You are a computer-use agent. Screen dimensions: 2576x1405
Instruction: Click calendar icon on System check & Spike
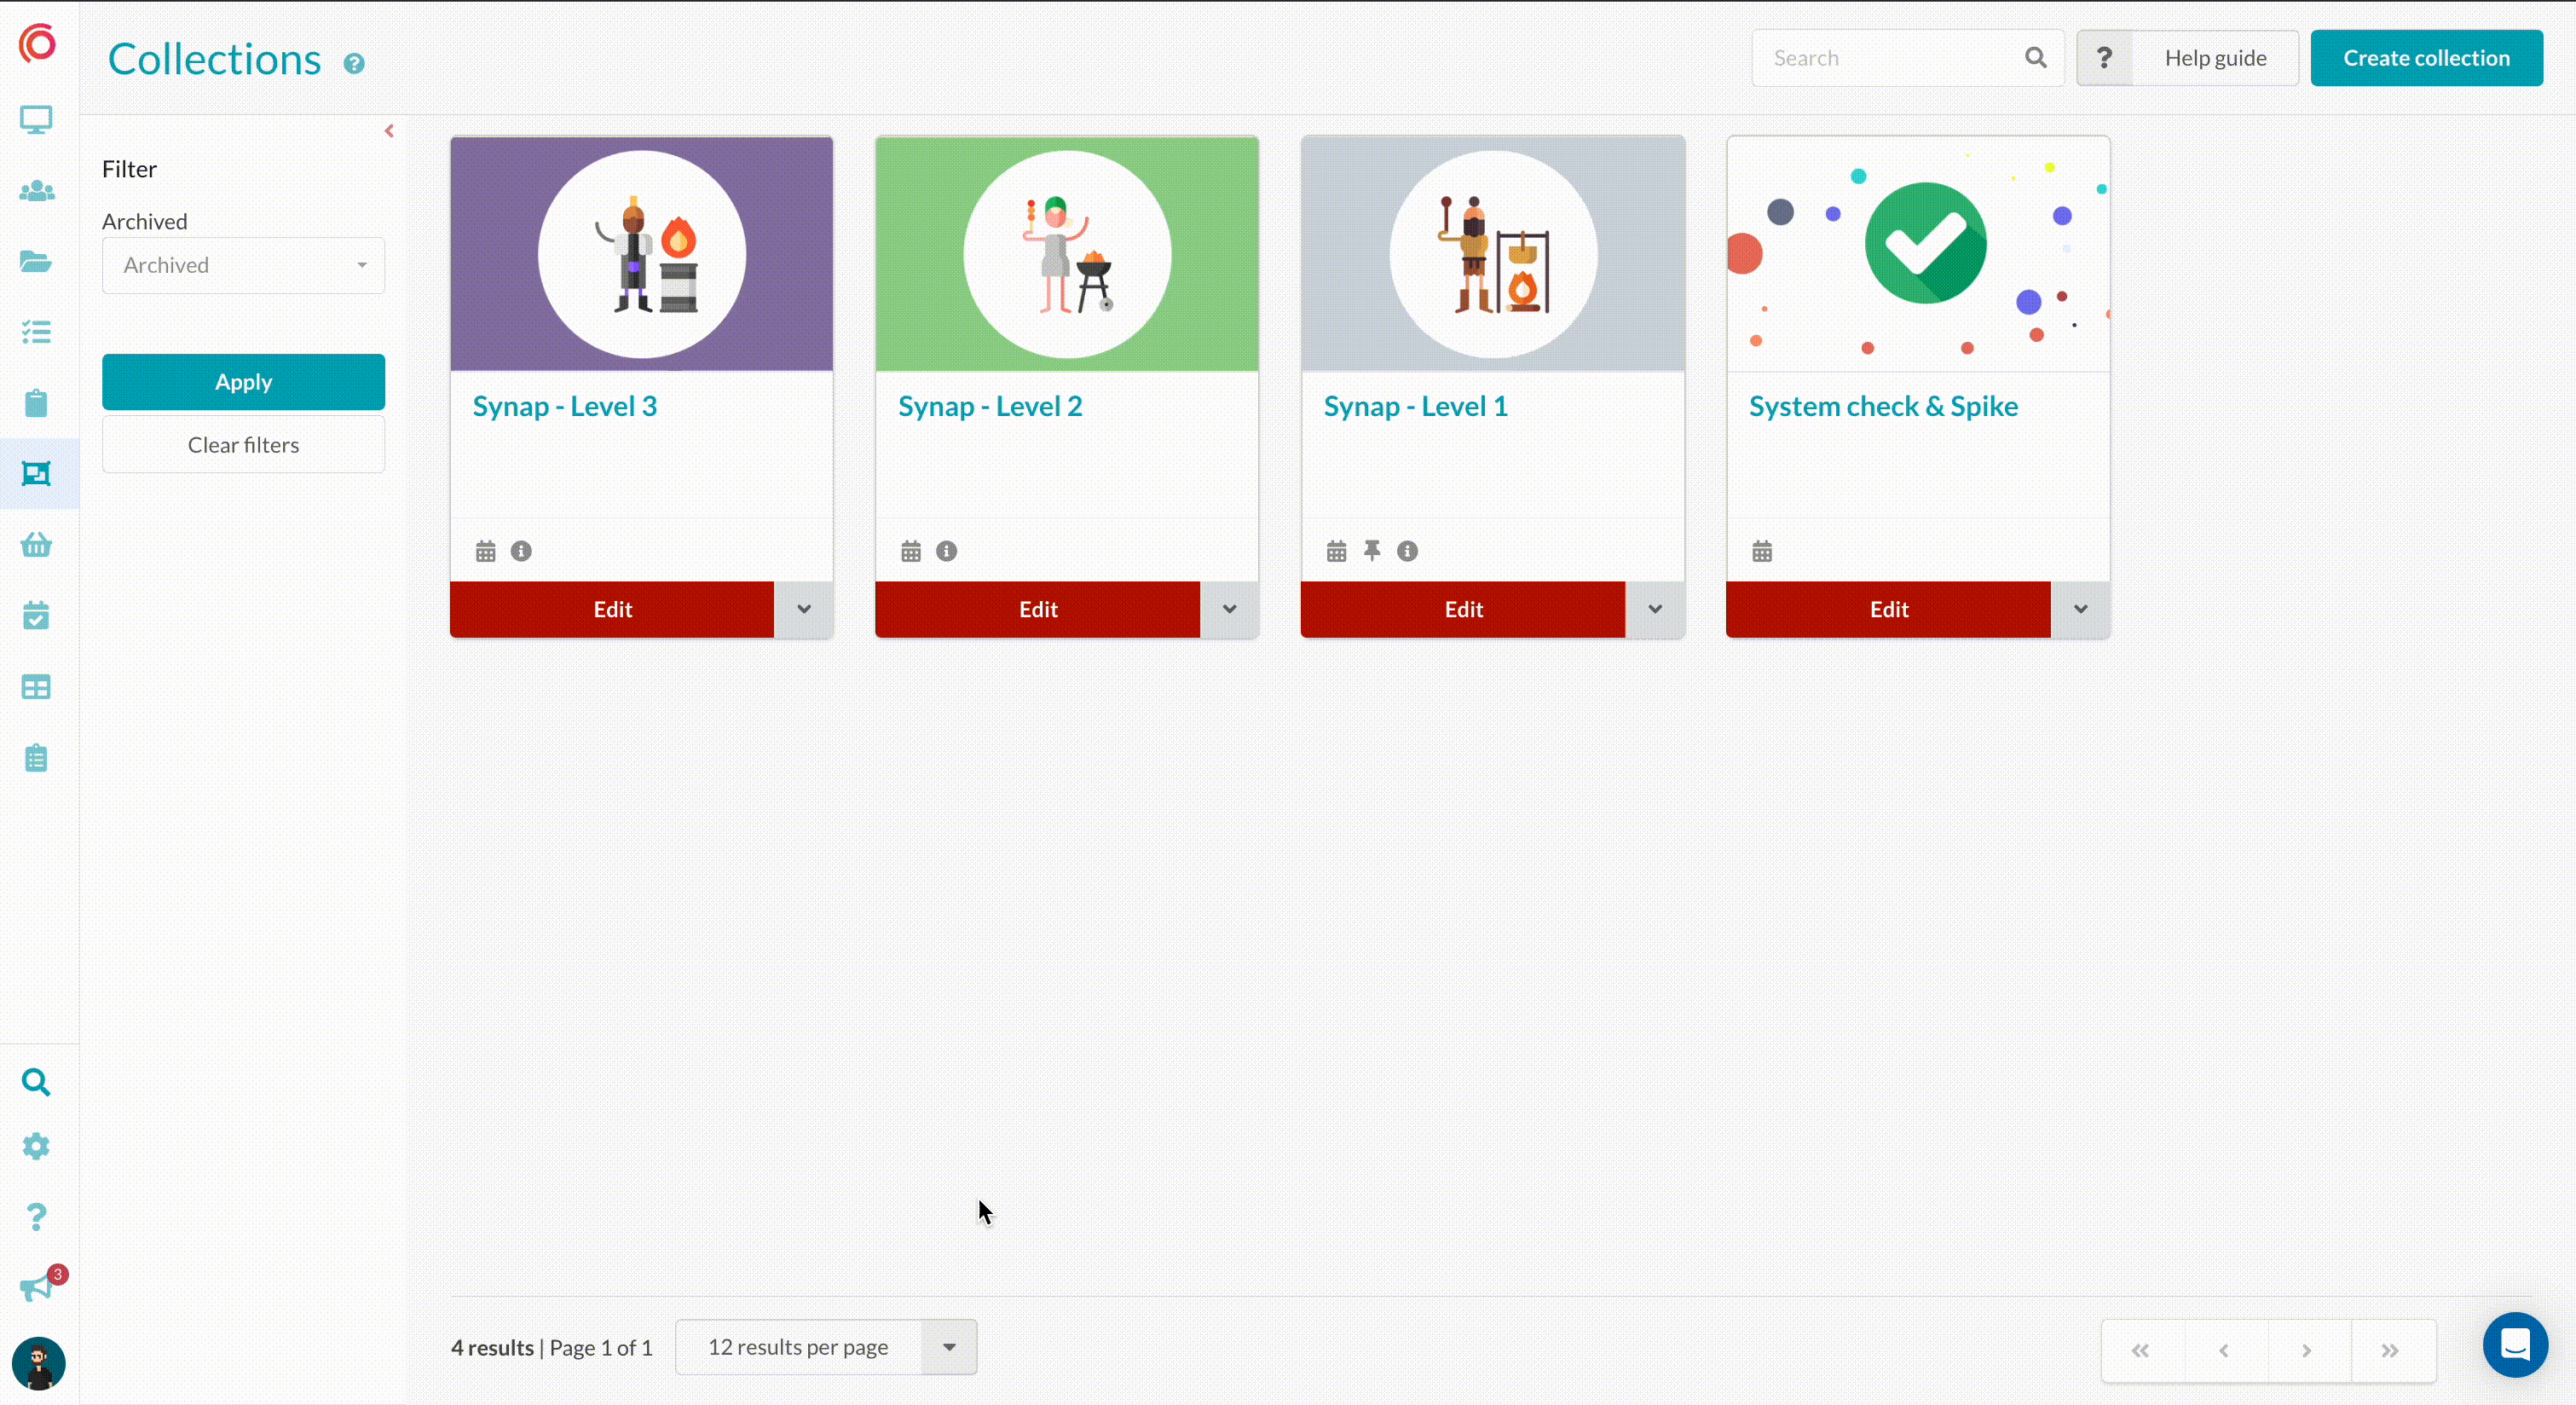(1762, 551)
